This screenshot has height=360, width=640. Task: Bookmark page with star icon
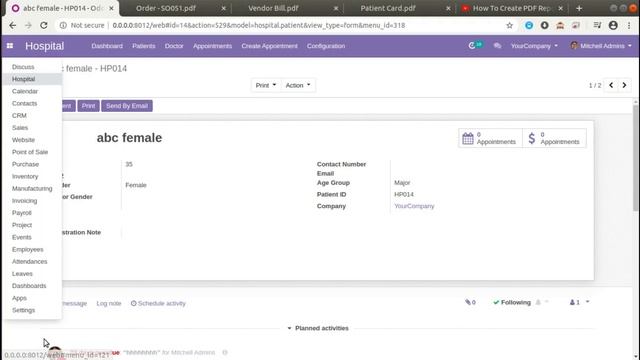tap(509, 25)
